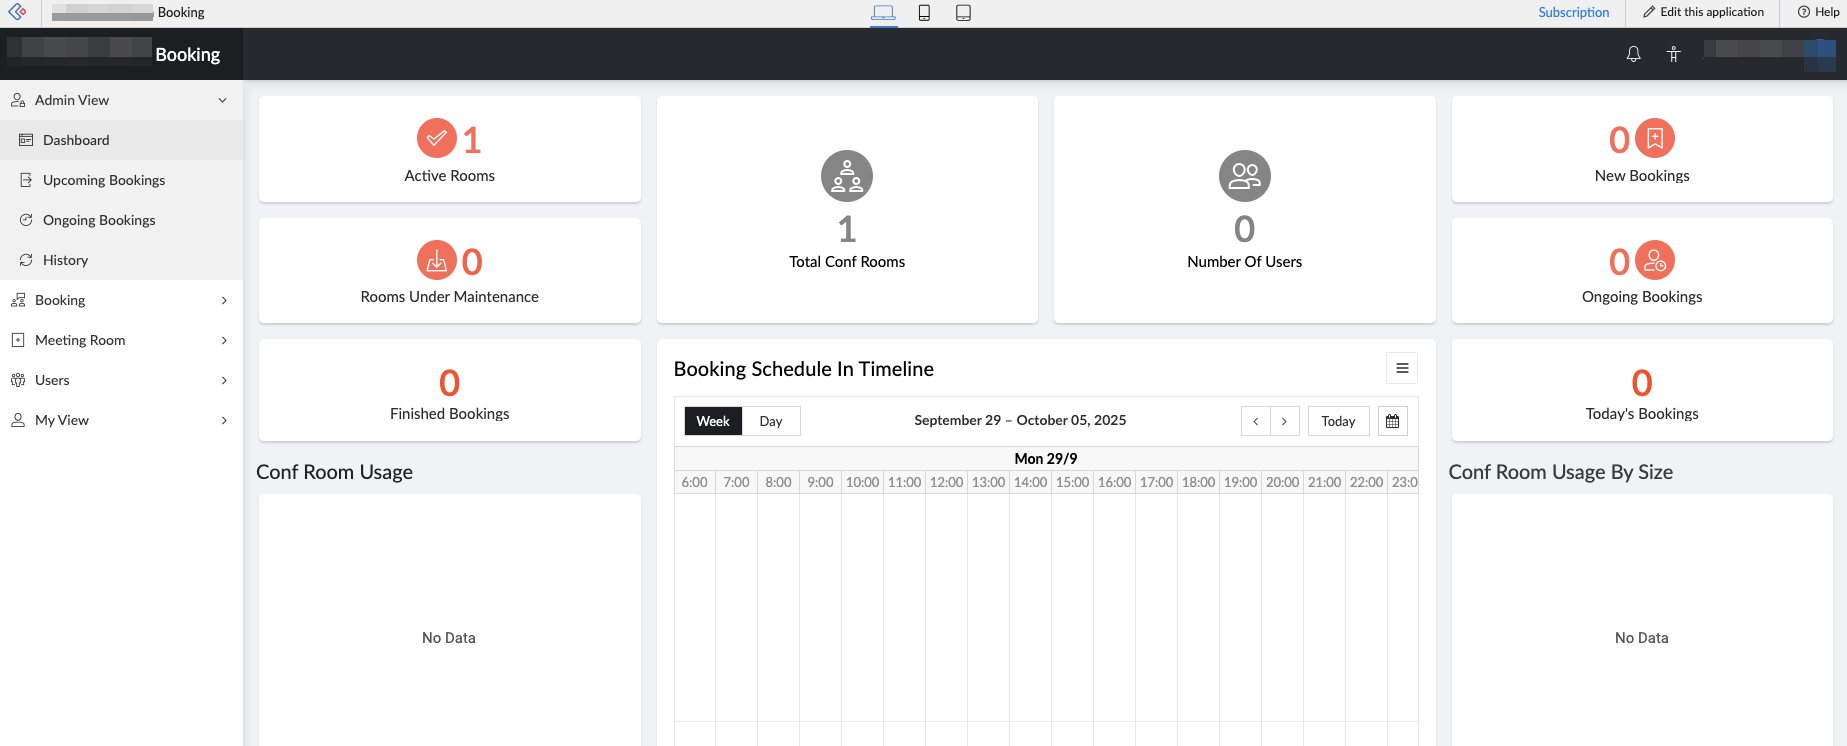This screenshot has width=1847, height=746.
Task: Open Upcoming Bookings from the sidebar
Action: (103, 180)
